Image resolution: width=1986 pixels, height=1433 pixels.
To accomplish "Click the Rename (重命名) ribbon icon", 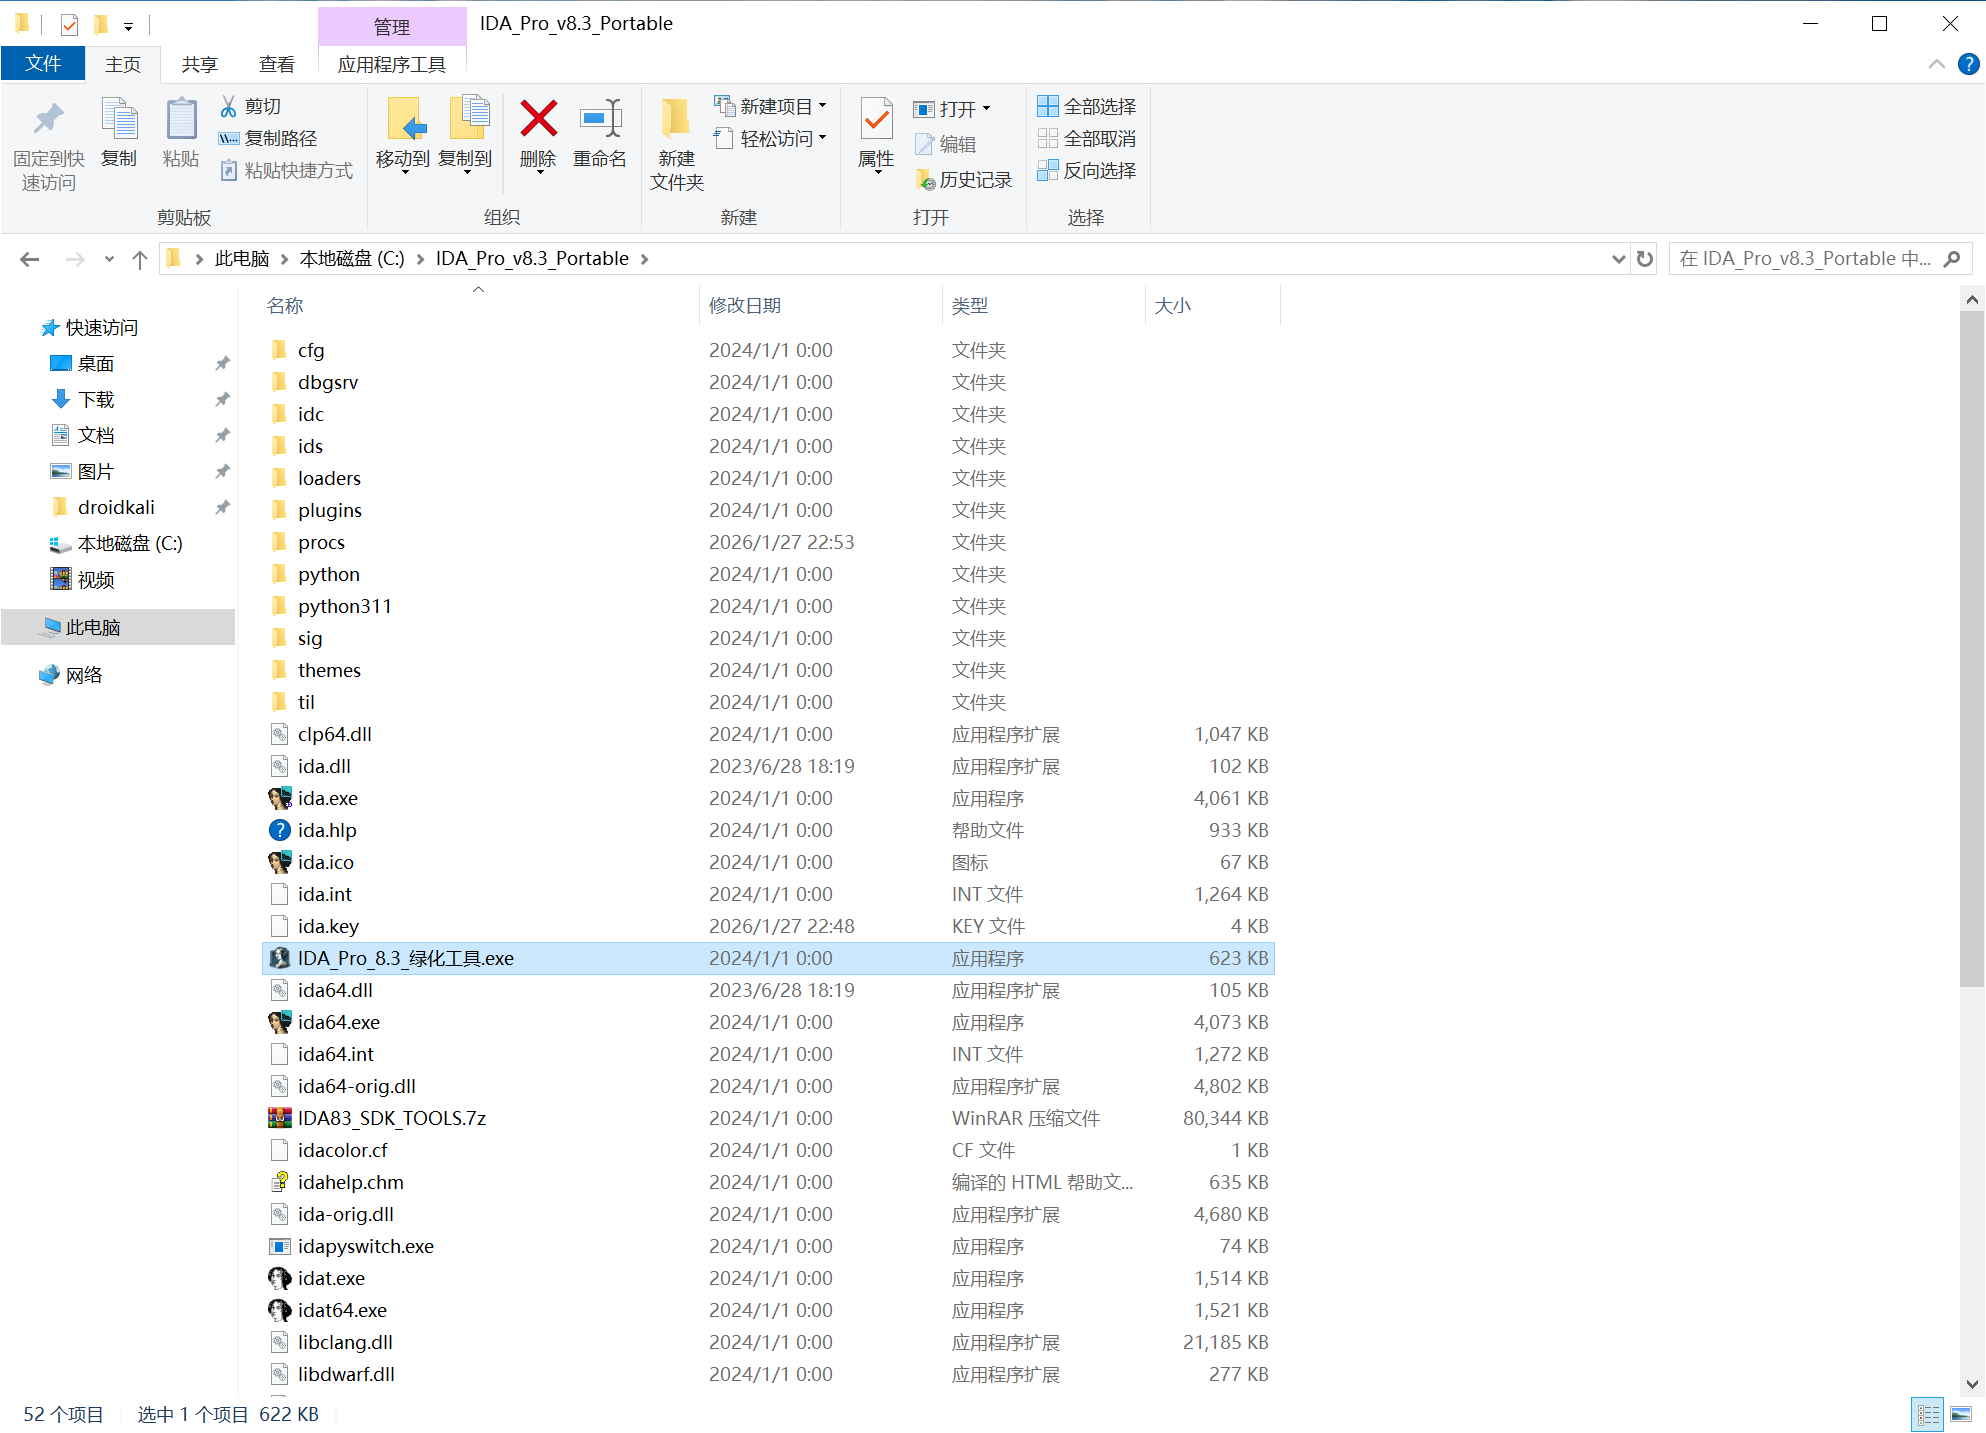I will coord(600,120).
